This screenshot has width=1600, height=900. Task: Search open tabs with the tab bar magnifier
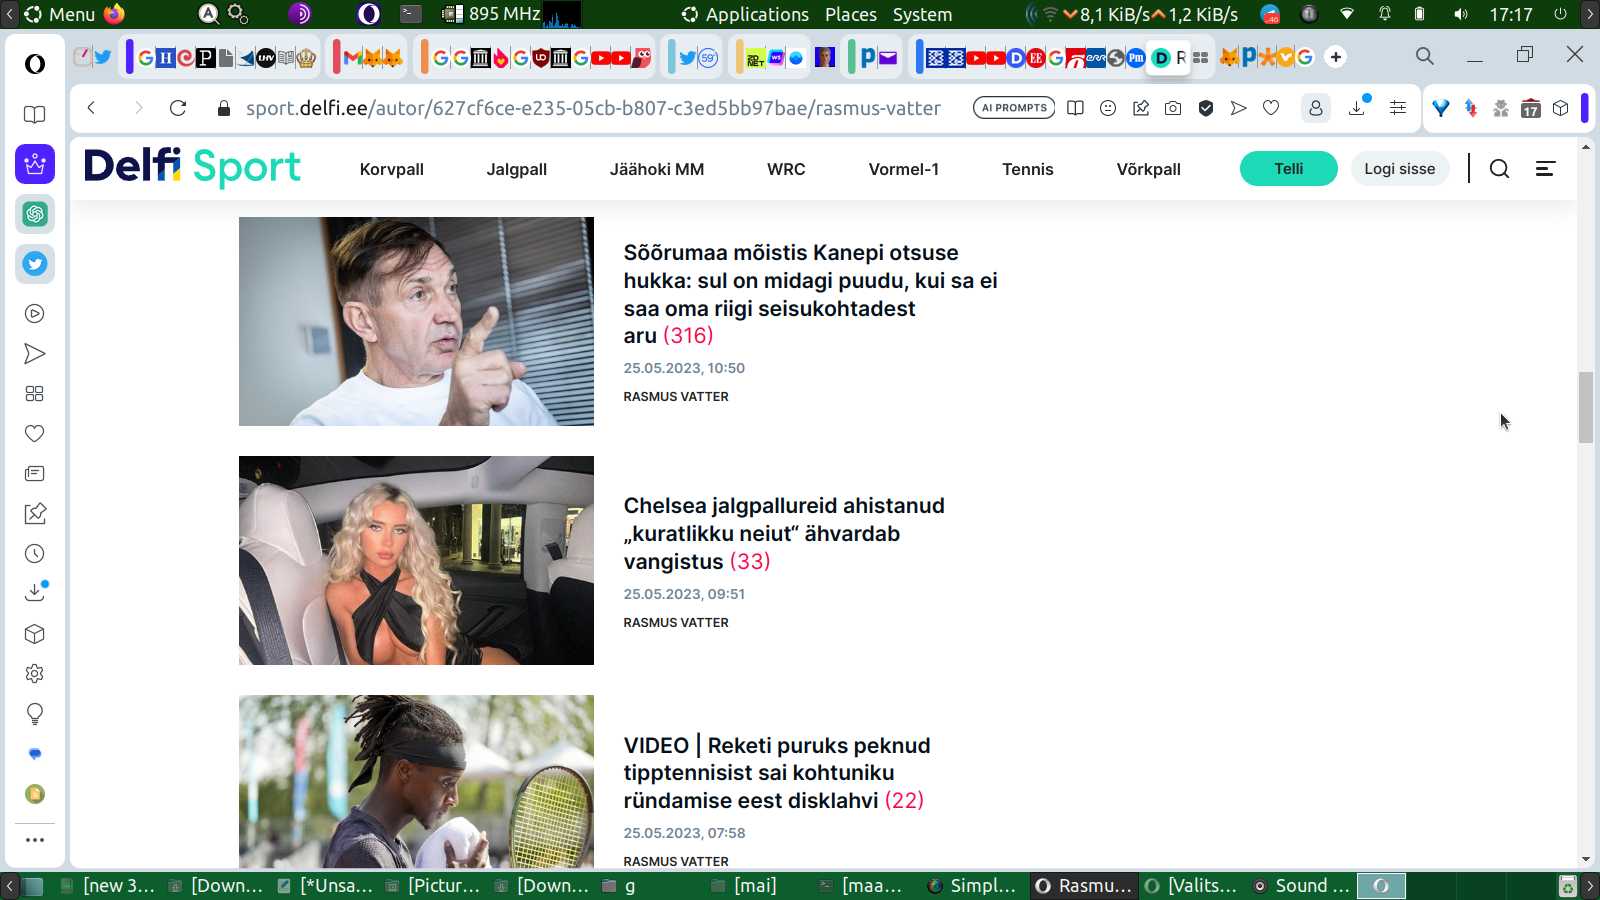1425,56
